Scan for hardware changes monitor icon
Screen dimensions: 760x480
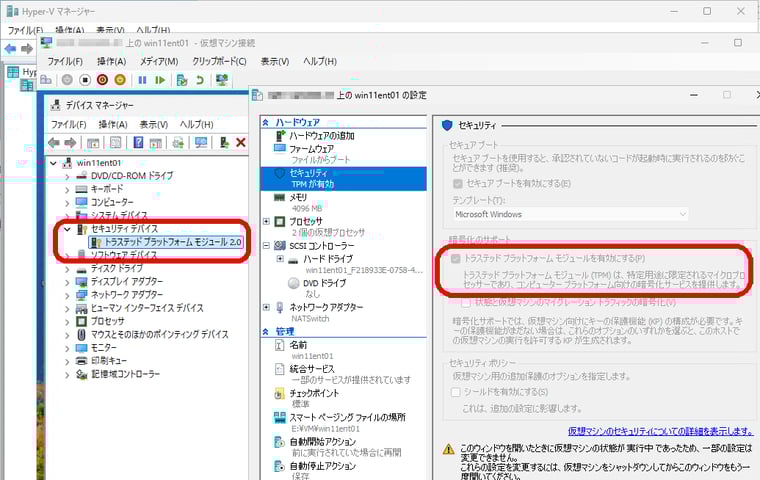tap(201, 143)
